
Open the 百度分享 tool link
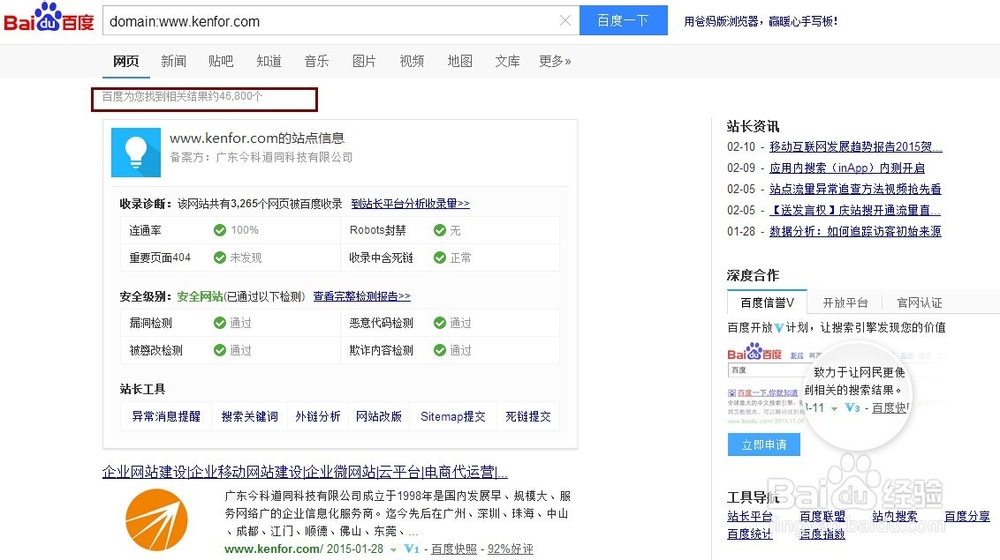(x=967, y=516)
